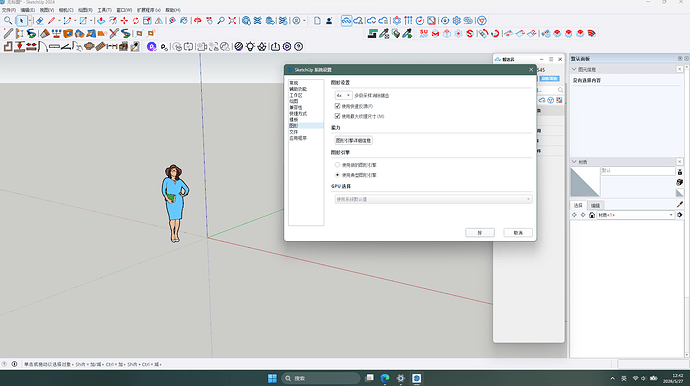This screenshot has height=386, width=690.
Task: Open the GPU 选择 dropdown
Action: point(433,199)
